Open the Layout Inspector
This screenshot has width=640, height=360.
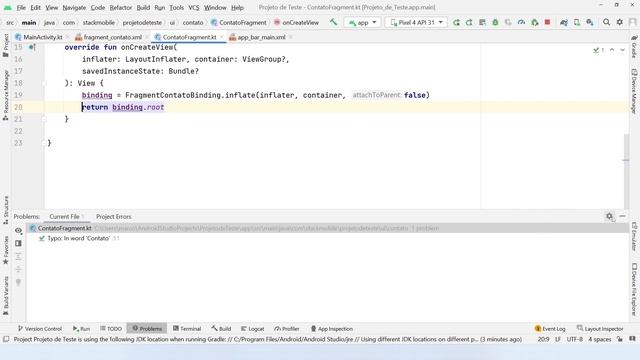tap(600, 329)
